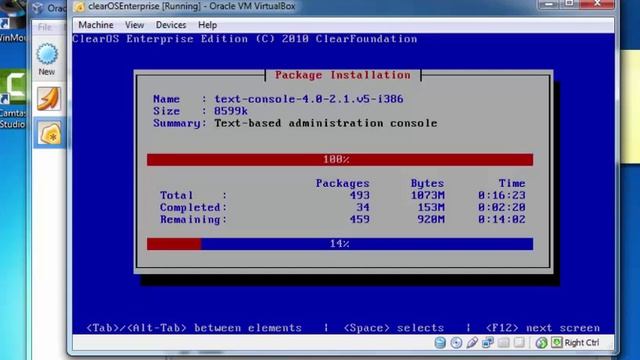Click the 14% overall progress bar
This screenshot has height=360, width=640.
(340, 244)
